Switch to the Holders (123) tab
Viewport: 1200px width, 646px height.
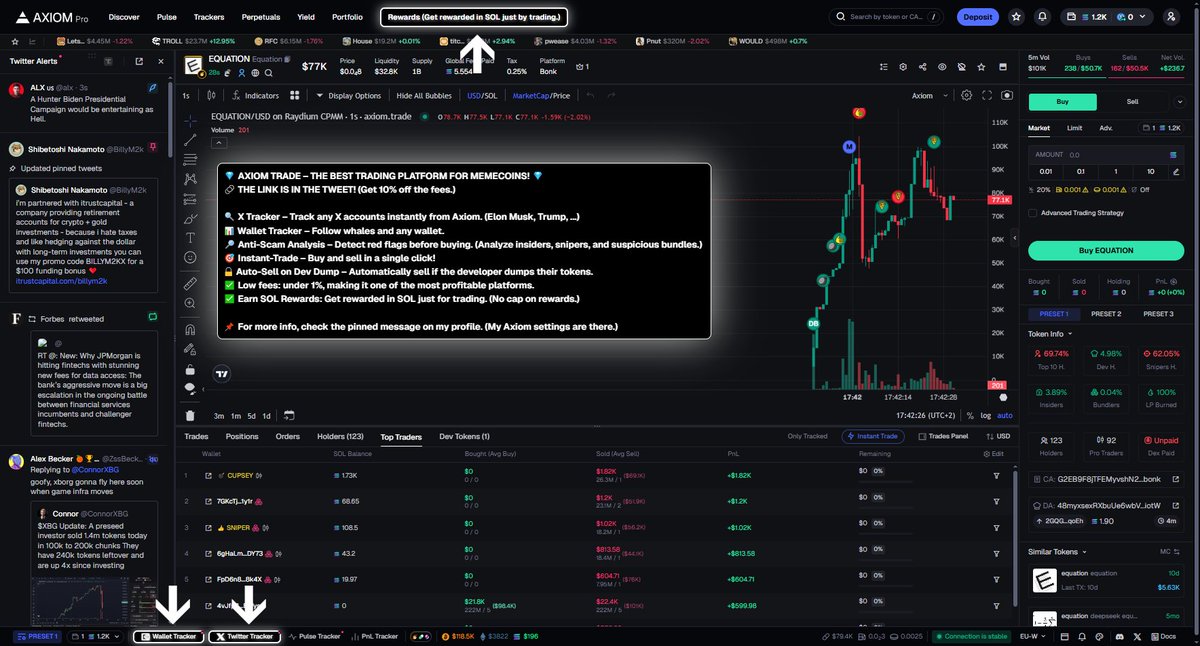pyautogui.click(x=340, y=437)
